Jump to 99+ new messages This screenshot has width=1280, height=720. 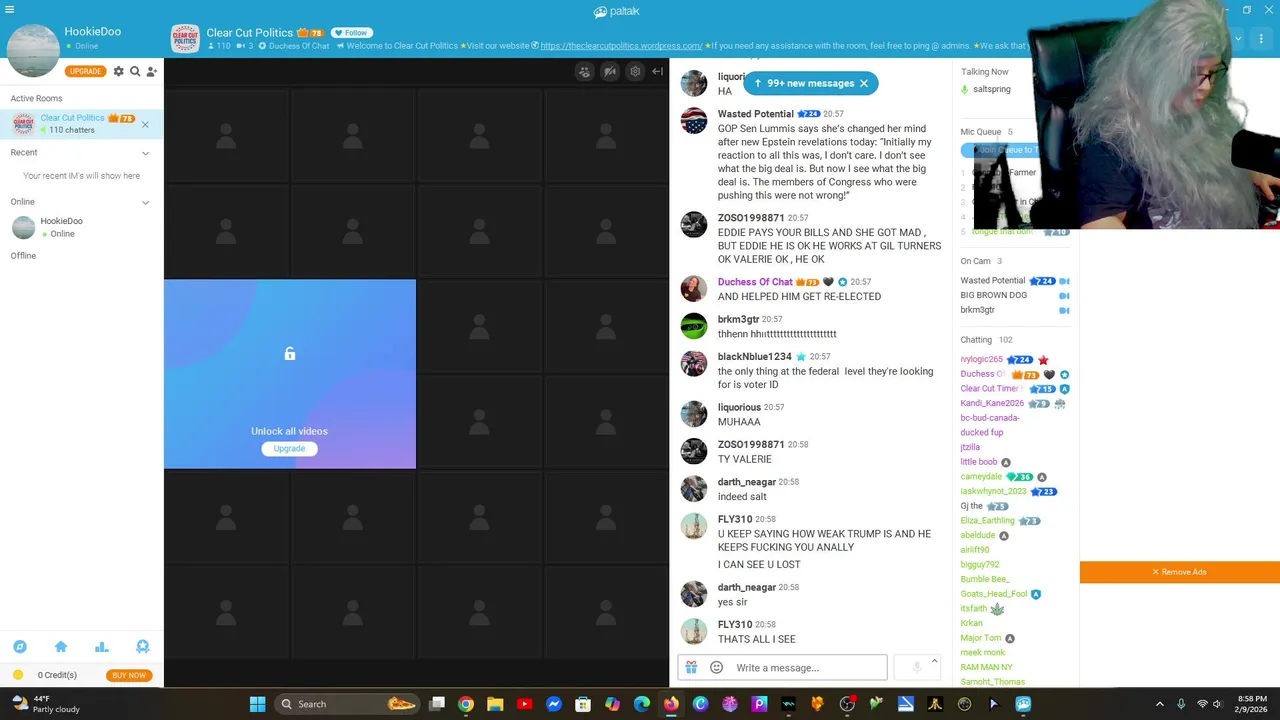(x=803, y=84)
